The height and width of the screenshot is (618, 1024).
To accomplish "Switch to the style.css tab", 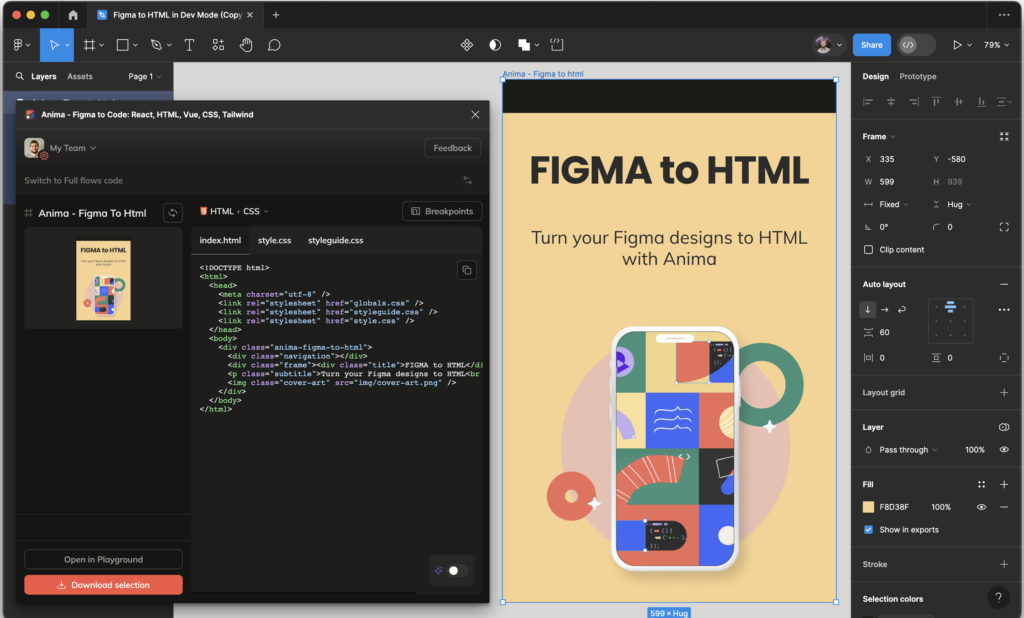I will [274, 241].
